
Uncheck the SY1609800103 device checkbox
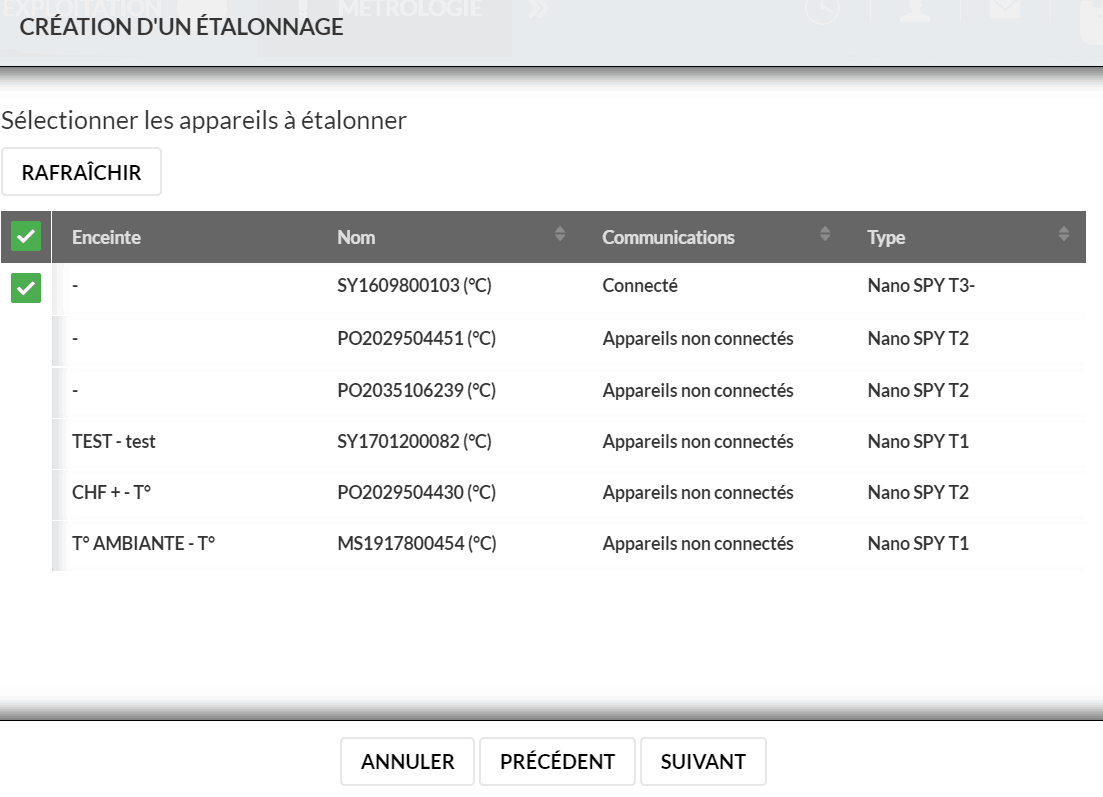[x=26, y=288]
